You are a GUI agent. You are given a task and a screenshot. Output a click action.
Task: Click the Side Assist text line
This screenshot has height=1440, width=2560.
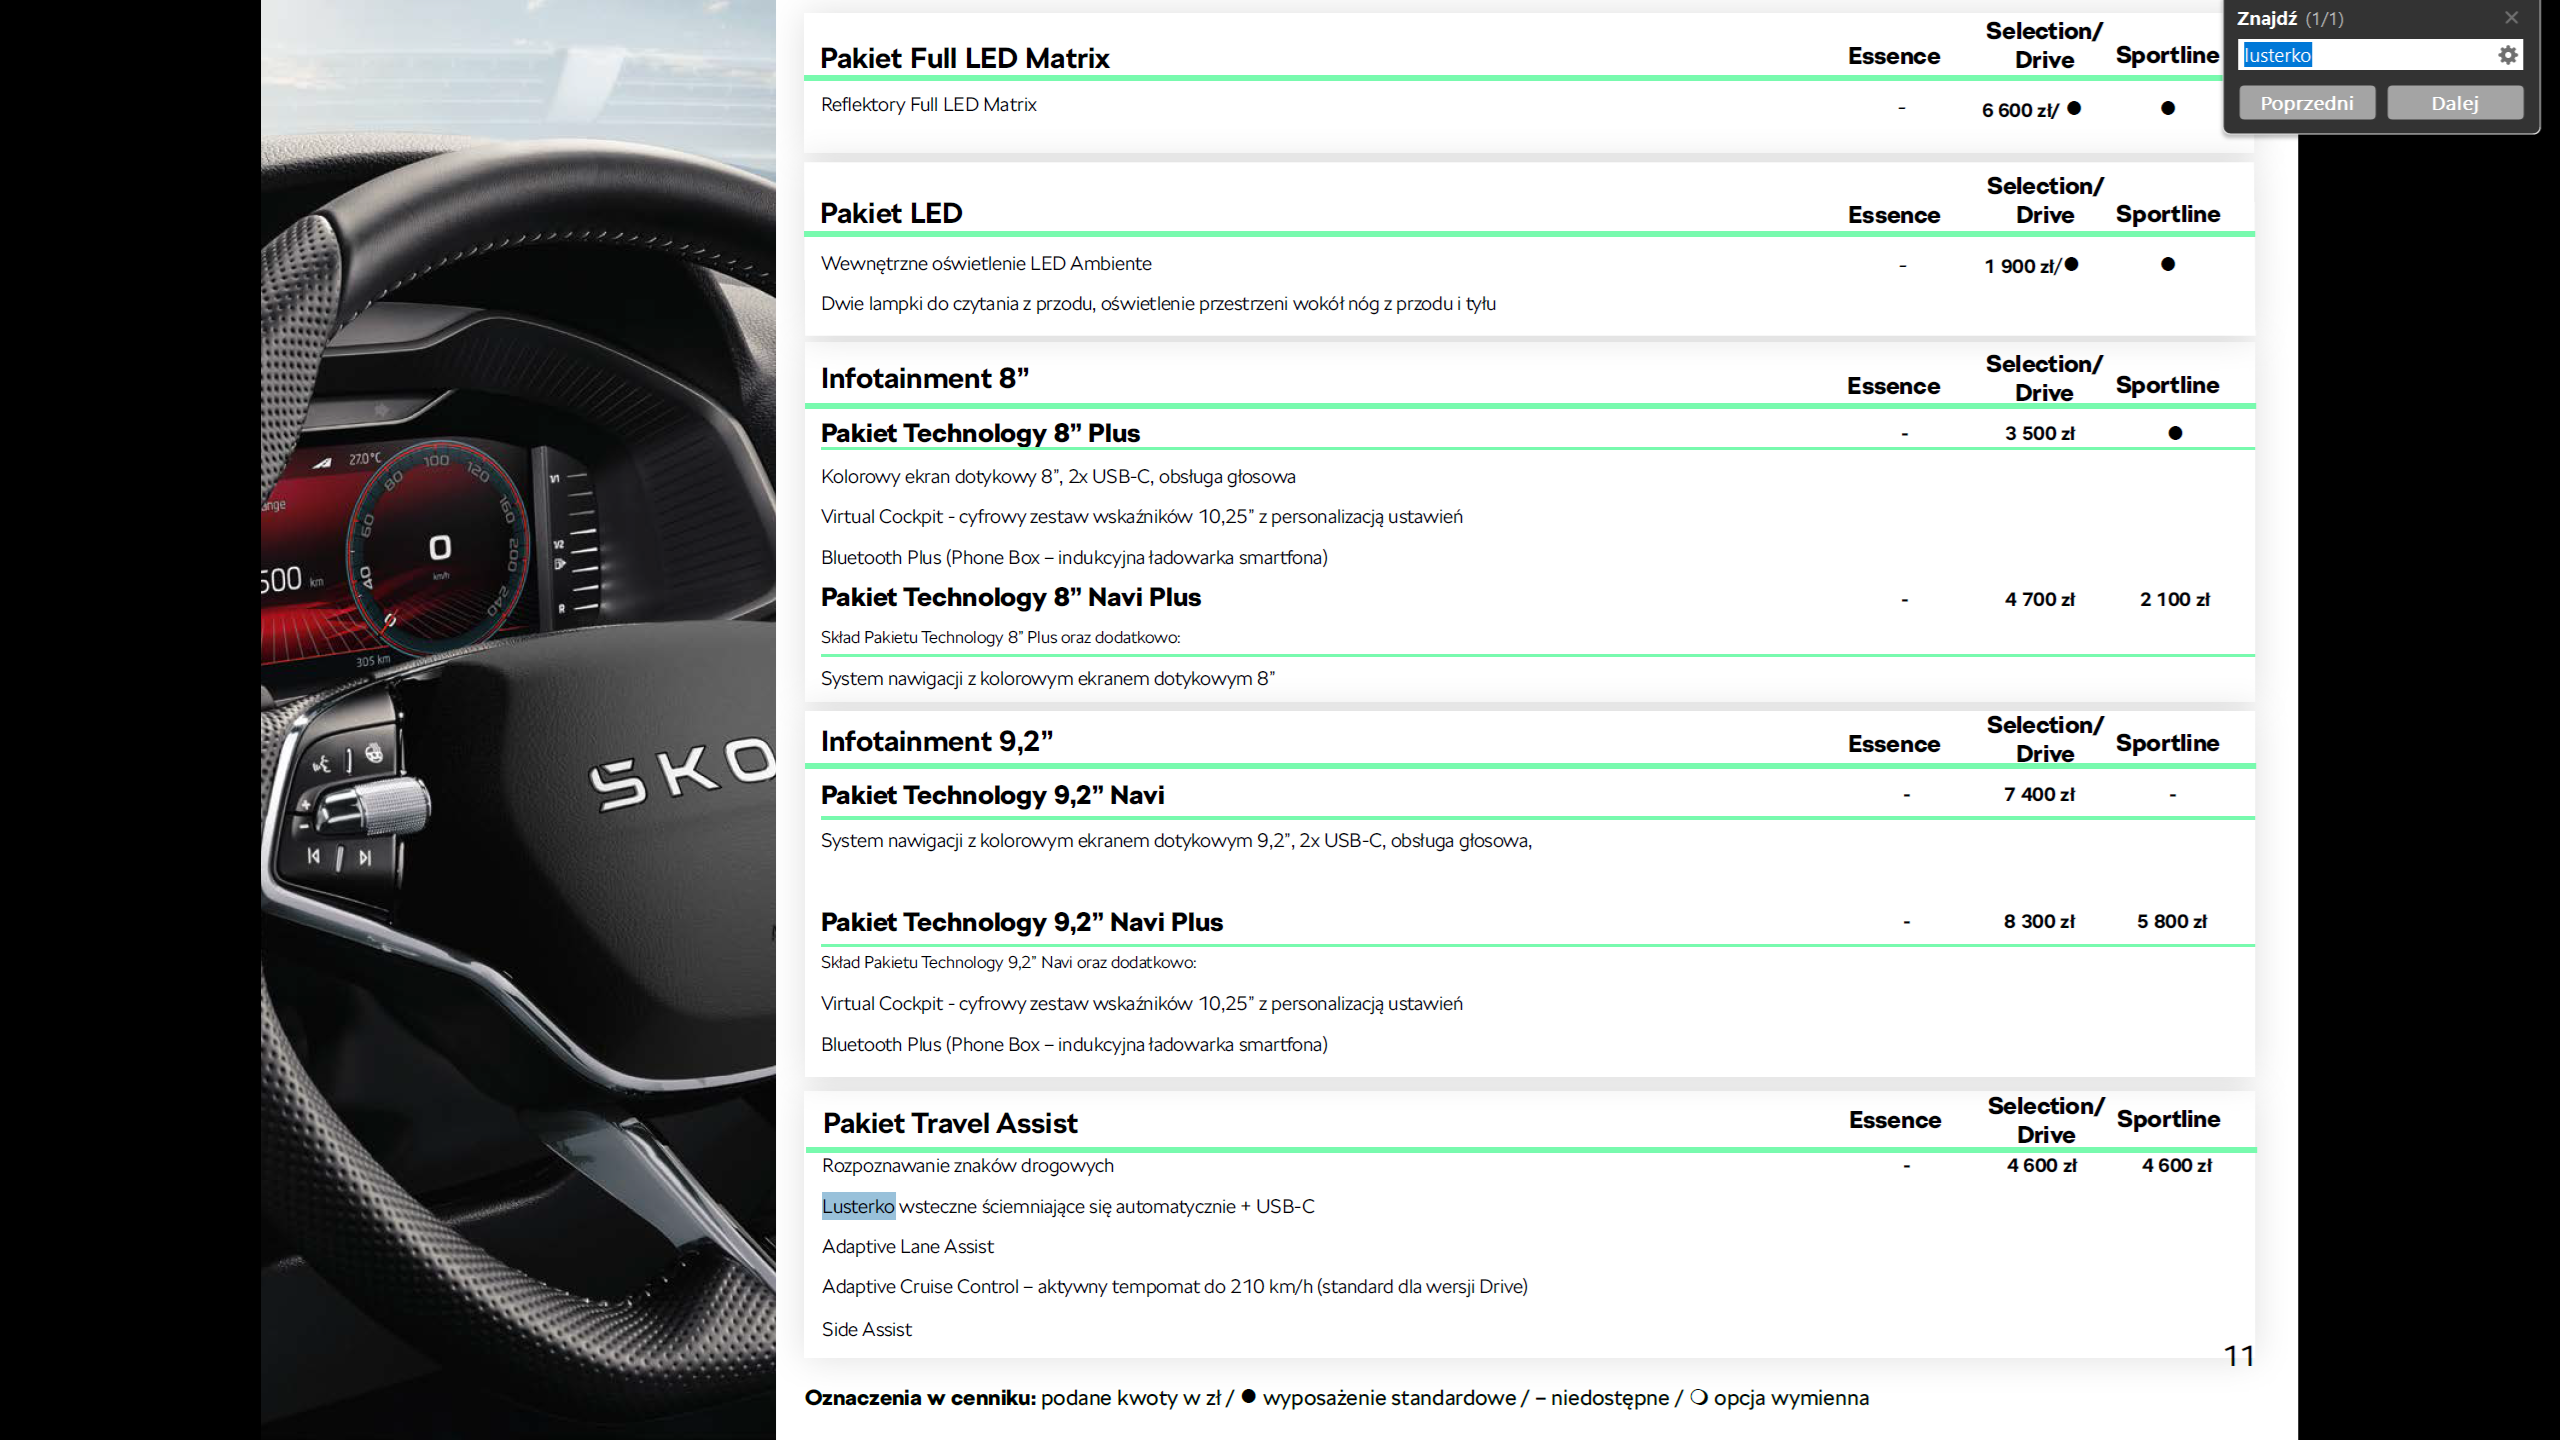click(x=866, y=1329)
